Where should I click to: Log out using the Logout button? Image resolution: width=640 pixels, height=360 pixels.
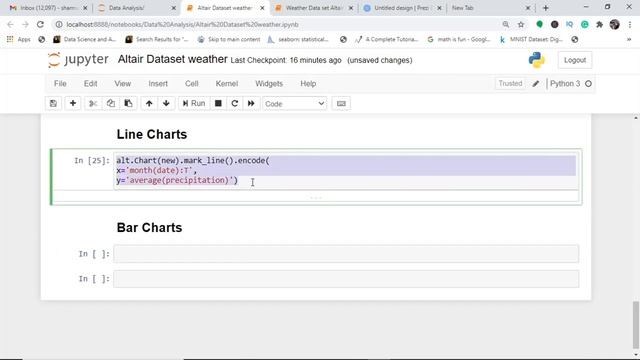575,60
